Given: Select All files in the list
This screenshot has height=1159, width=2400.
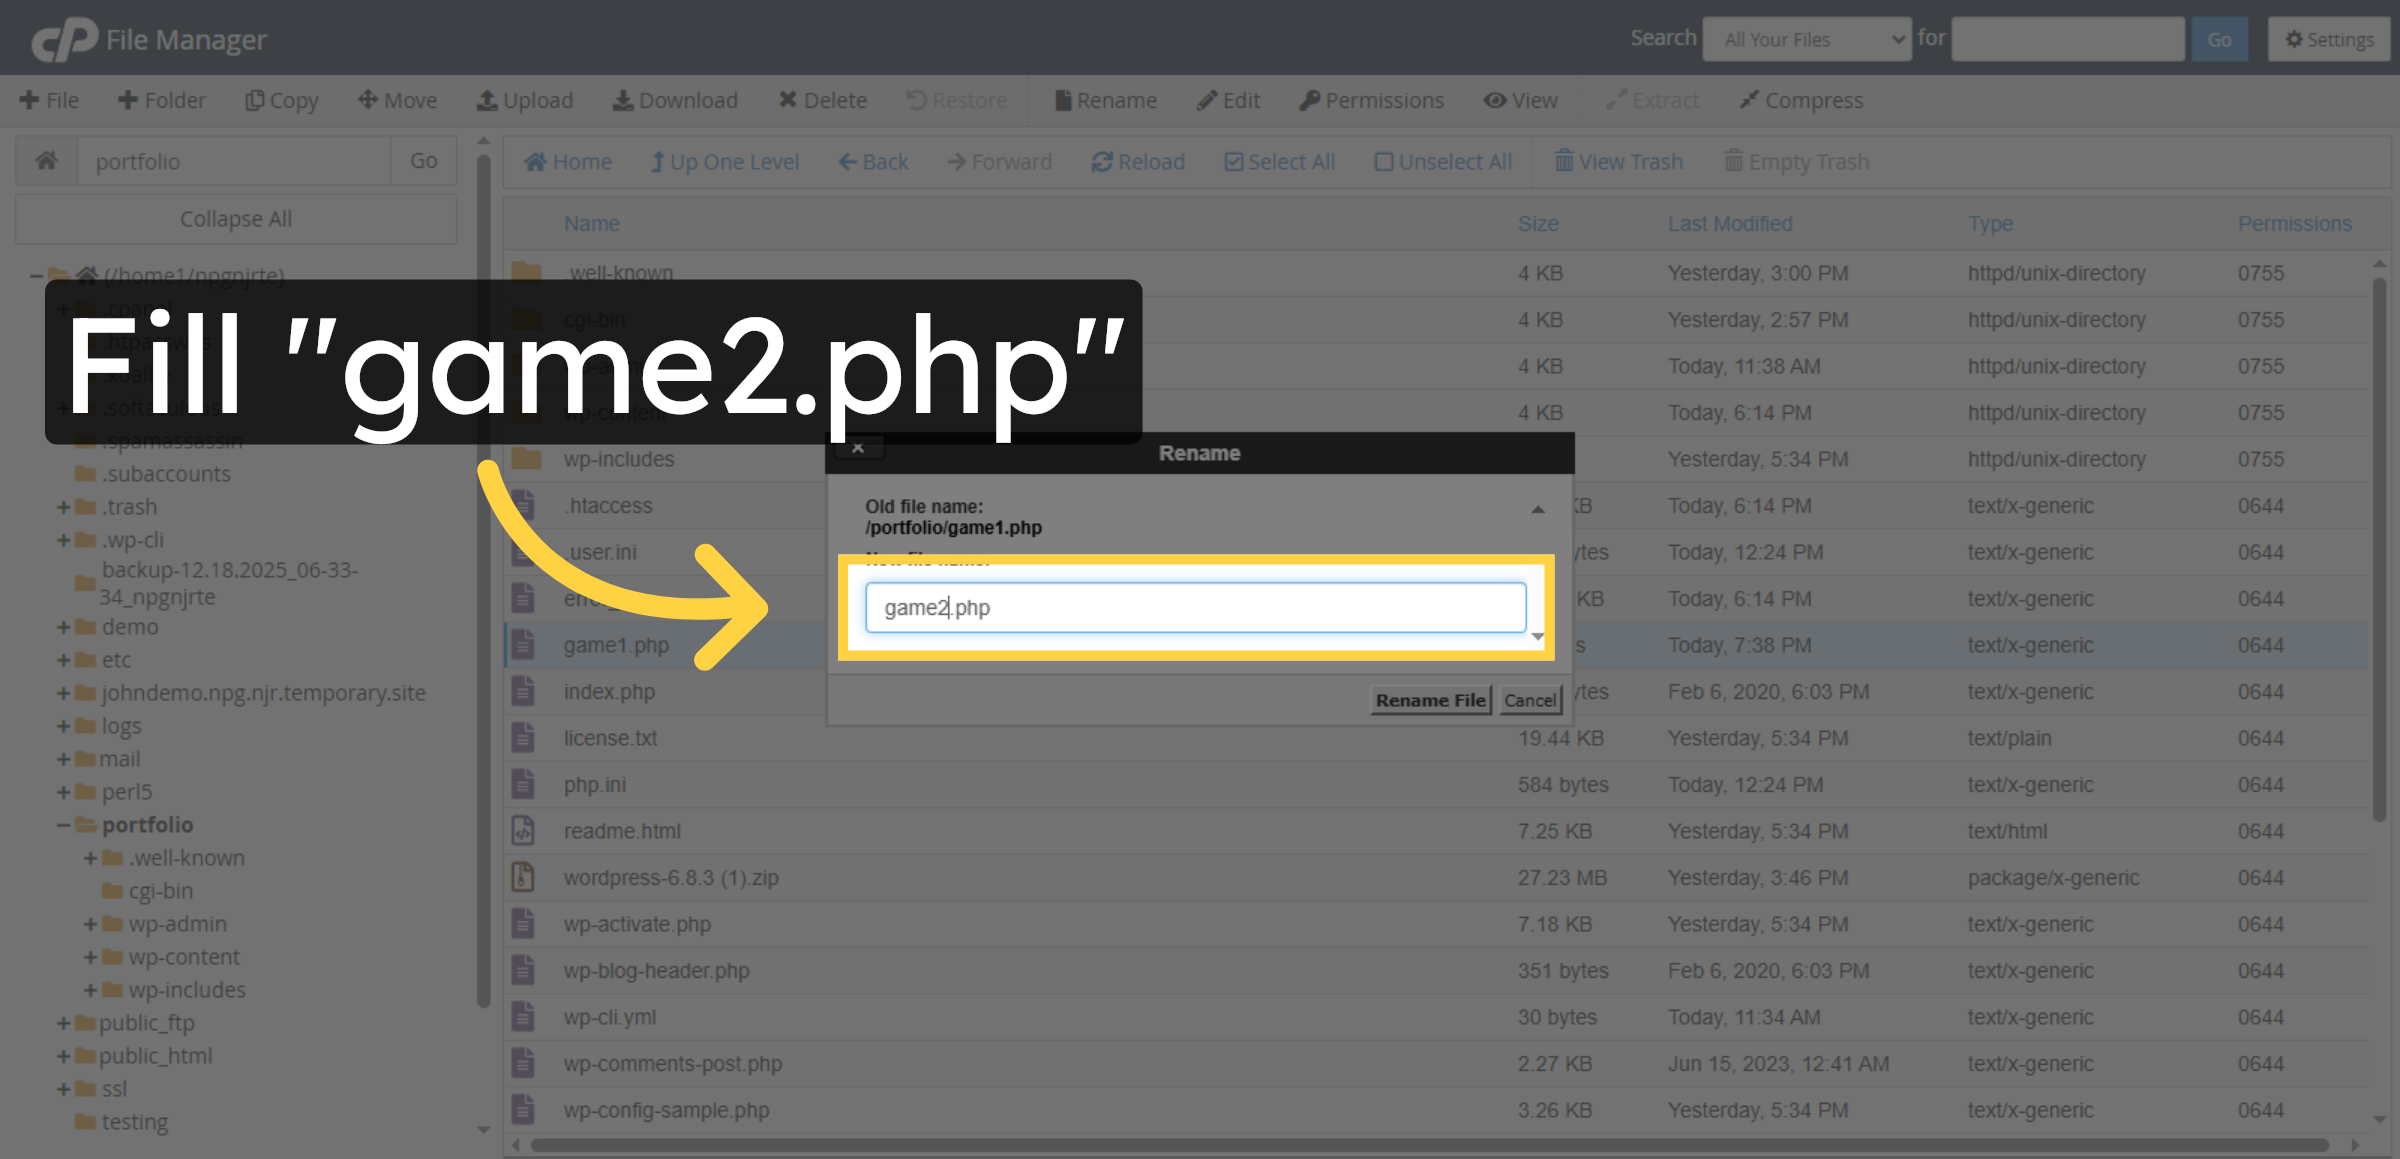Looking at the screenshot, I should (1279, 161).
